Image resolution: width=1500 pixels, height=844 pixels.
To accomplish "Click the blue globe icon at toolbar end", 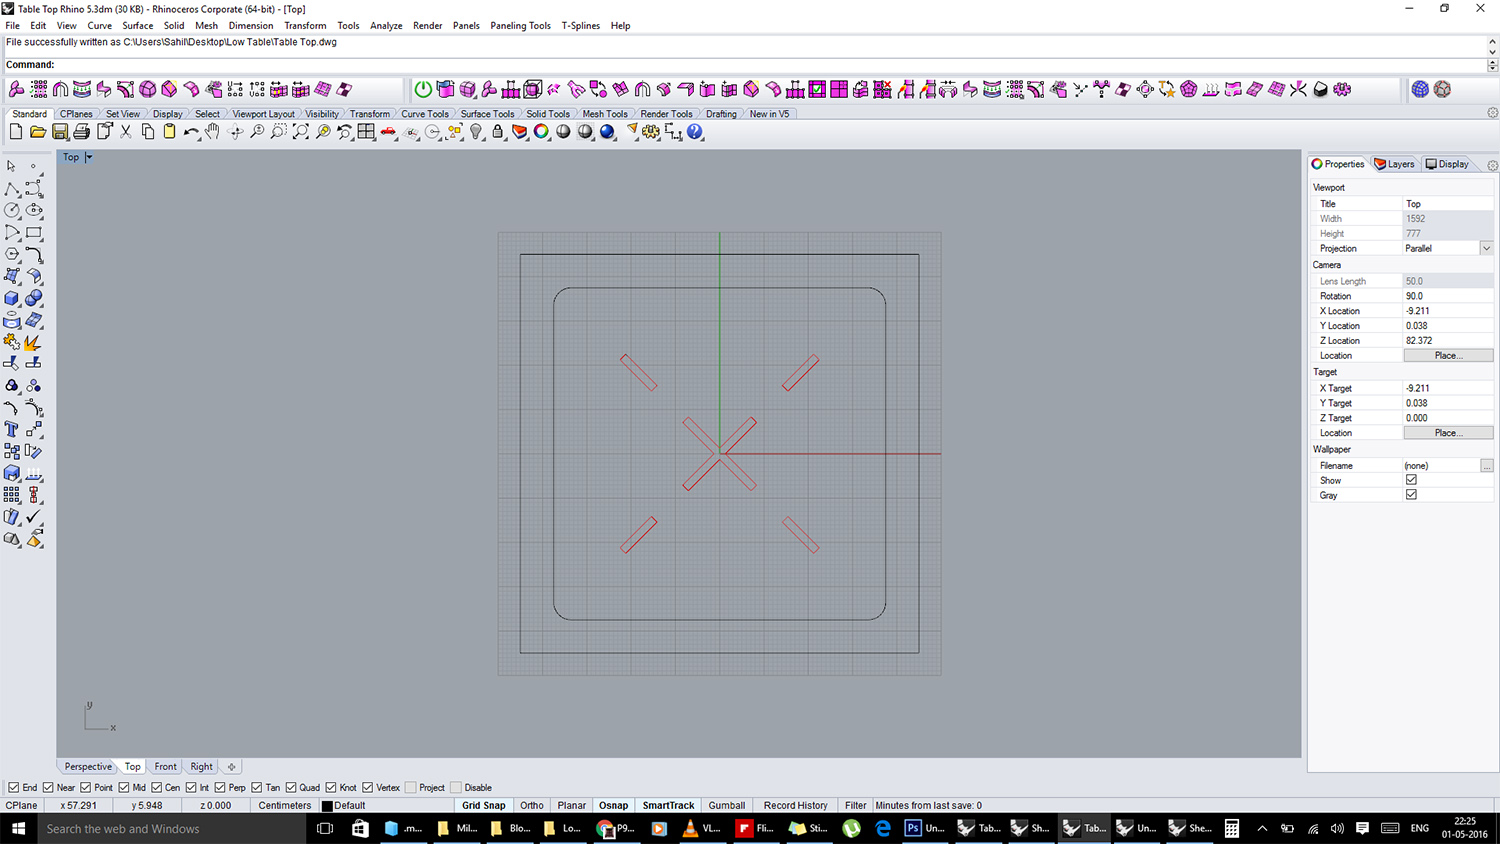I will (x=1420, y=89).
